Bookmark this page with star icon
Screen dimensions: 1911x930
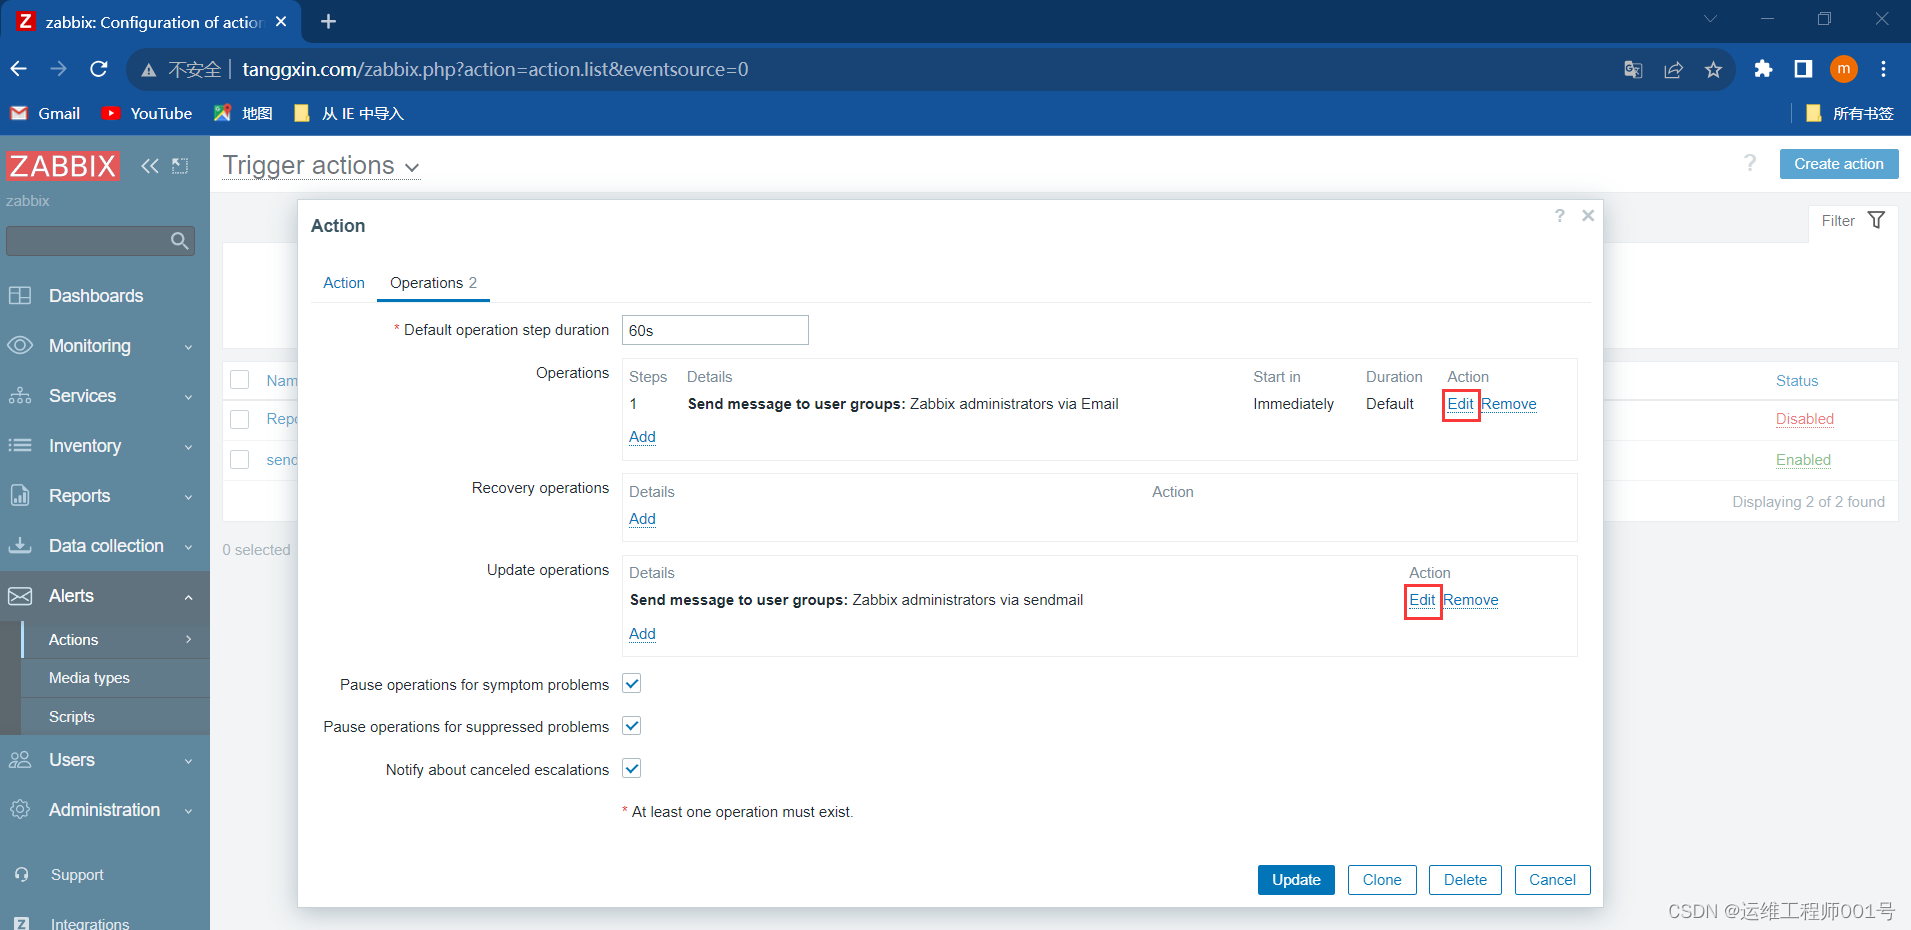tap(1714, 69)
